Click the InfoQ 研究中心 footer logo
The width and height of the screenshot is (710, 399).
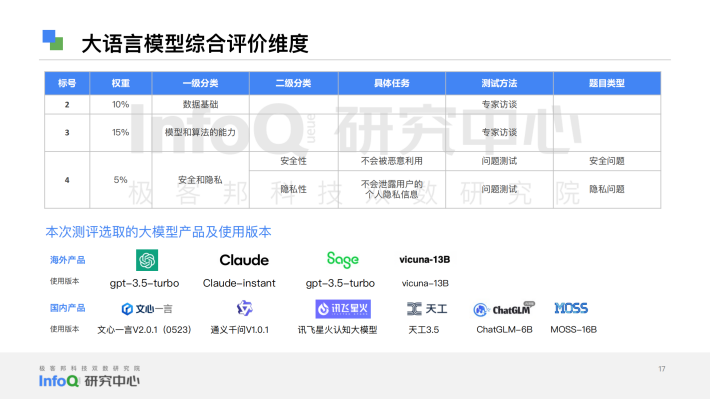[x=89, y=377]
